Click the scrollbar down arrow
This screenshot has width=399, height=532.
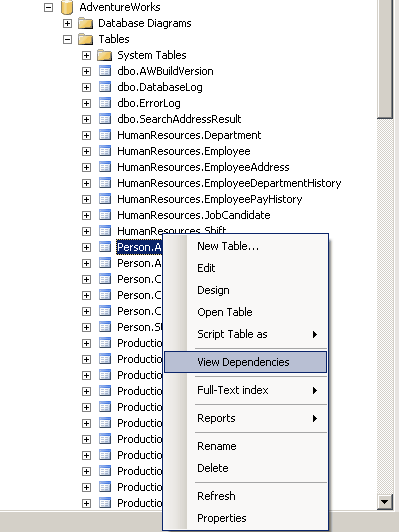click(385, 501)
